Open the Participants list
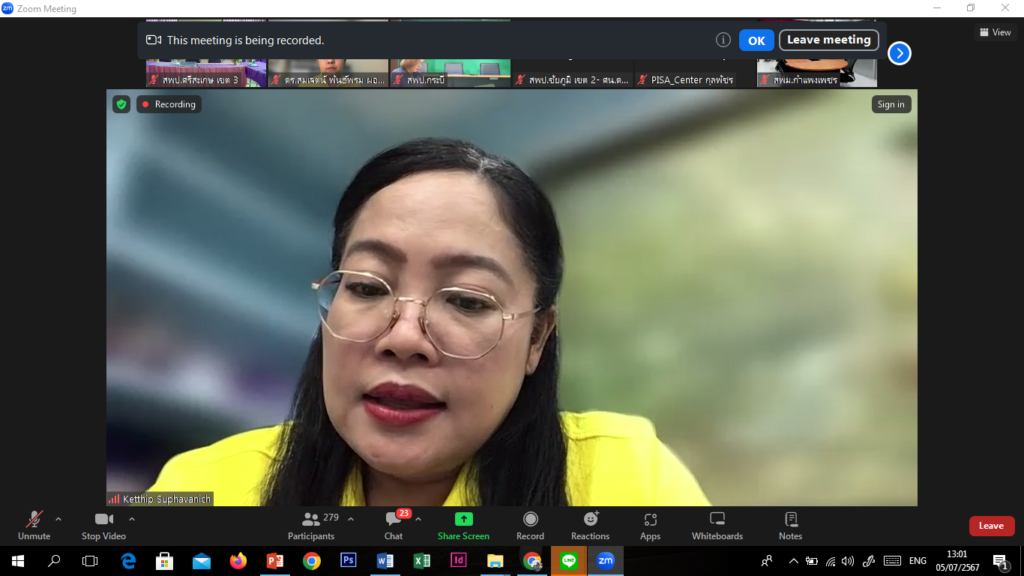Screen dimensions: 1024x576 [x=311, y=525]
